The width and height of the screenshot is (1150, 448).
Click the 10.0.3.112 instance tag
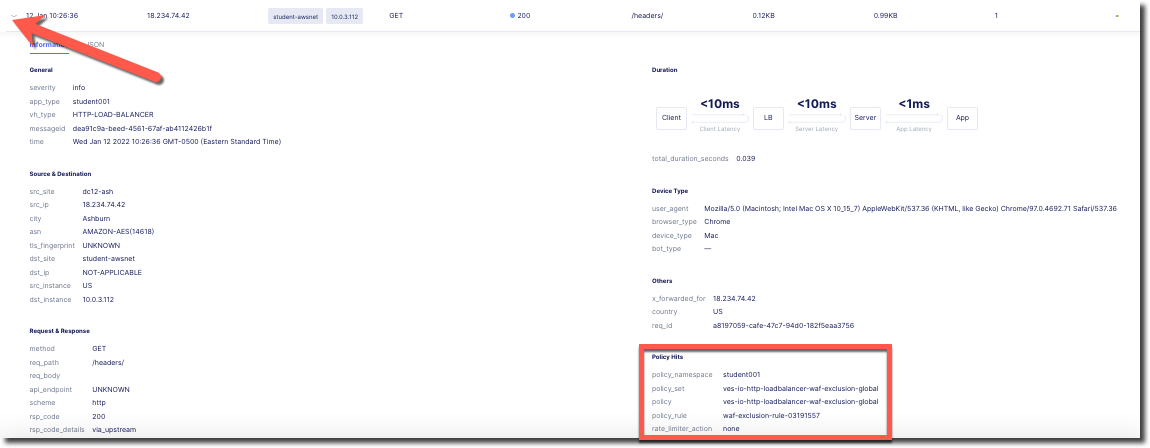tap(345, 17)
